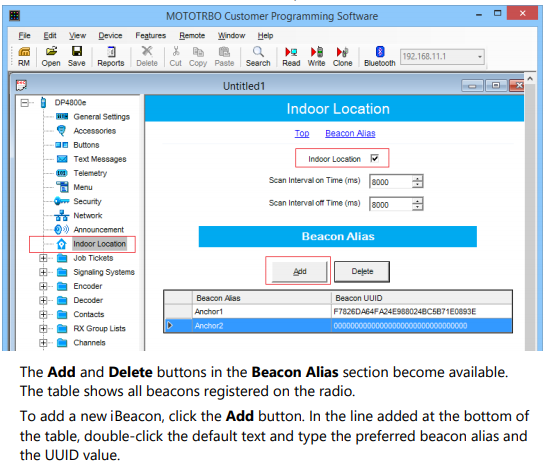This screenshot has height=467, width=545.
Task: Click the DP4800e radio device node
Action: (x=70, y=103)
